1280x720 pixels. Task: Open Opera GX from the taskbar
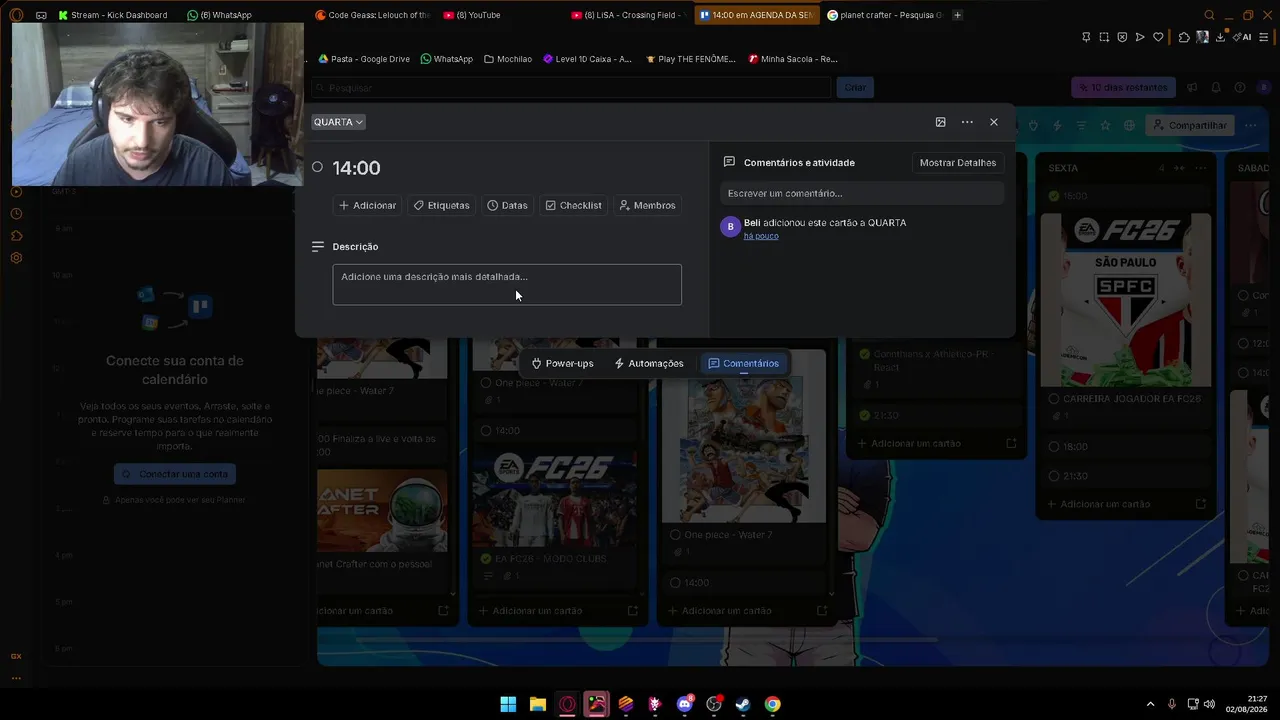point(567,704)
